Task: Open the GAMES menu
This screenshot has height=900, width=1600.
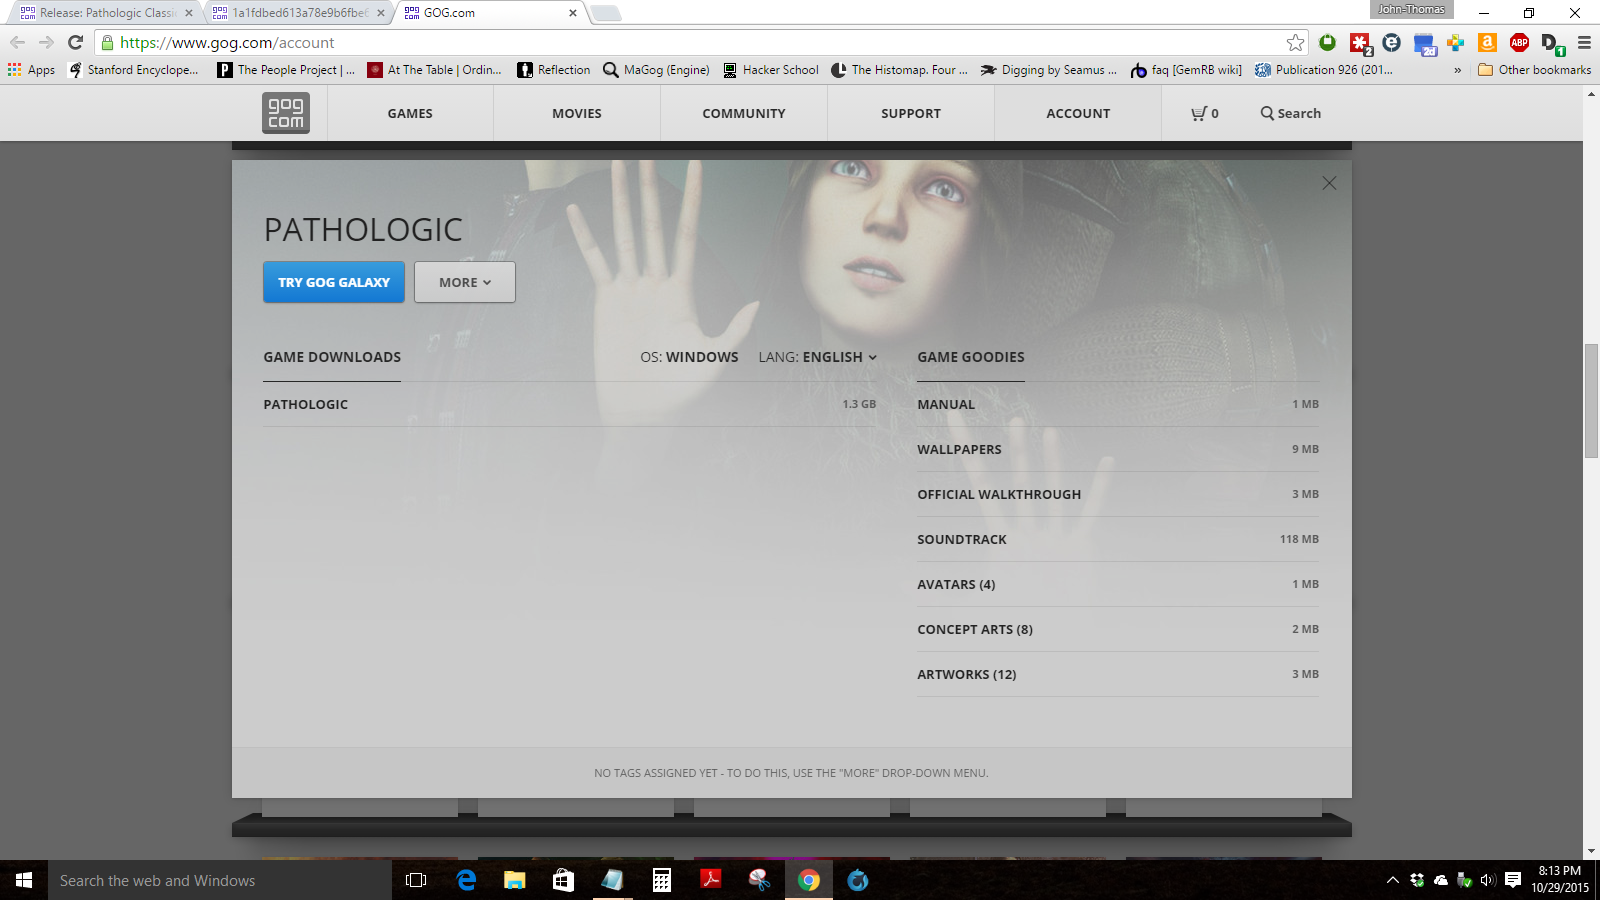Action: point(410,113)
